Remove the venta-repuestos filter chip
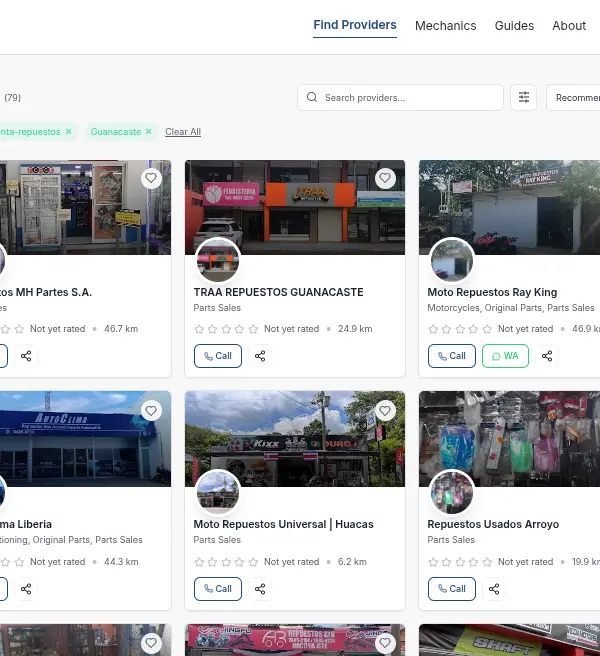Image resolution: width=600 pixels, height=656 pixels. [68, 131]
